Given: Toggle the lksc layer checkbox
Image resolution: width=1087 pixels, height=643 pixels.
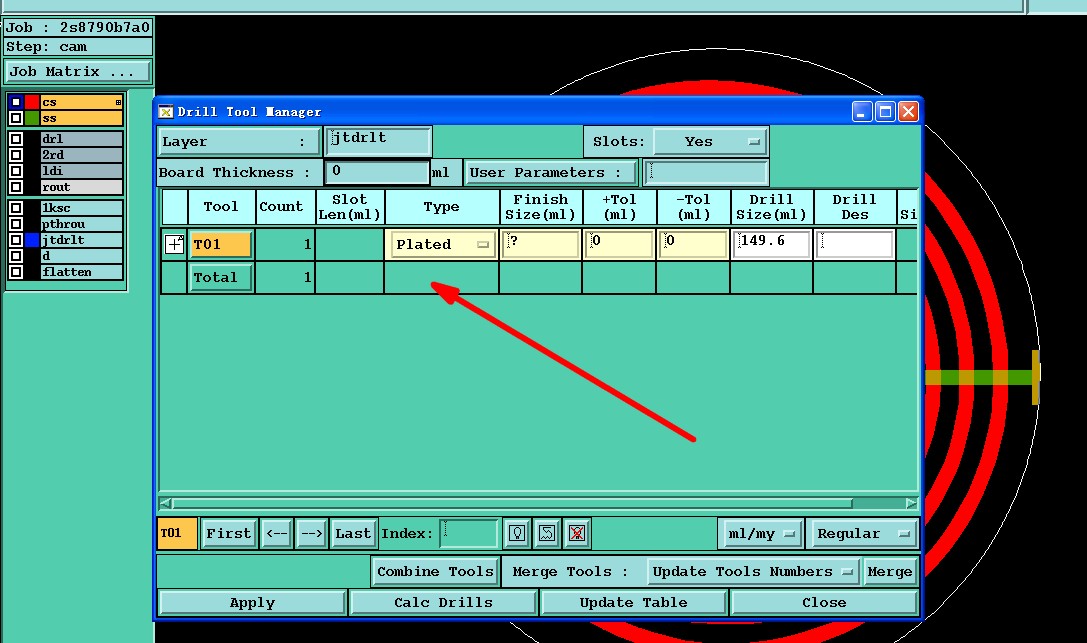Looking at the screenshot, I should pos(15,208).
